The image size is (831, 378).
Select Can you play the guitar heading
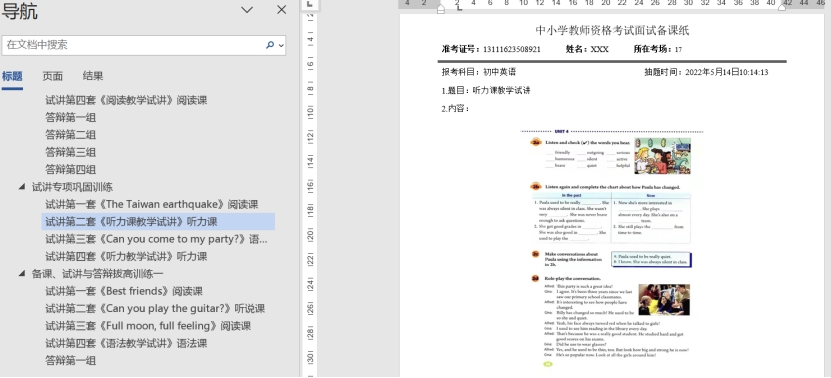point(155,309)
